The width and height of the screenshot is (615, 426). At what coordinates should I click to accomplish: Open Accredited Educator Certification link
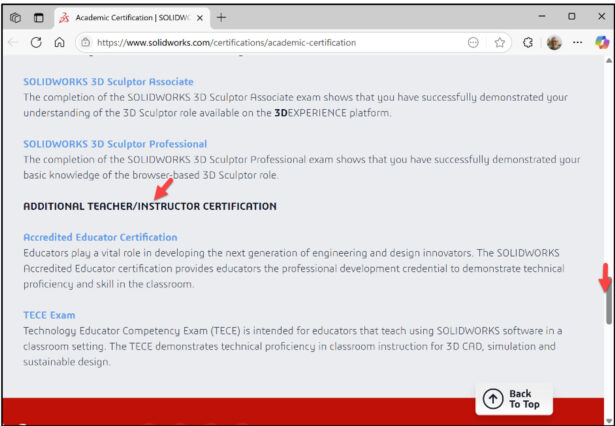coord(100,237)
